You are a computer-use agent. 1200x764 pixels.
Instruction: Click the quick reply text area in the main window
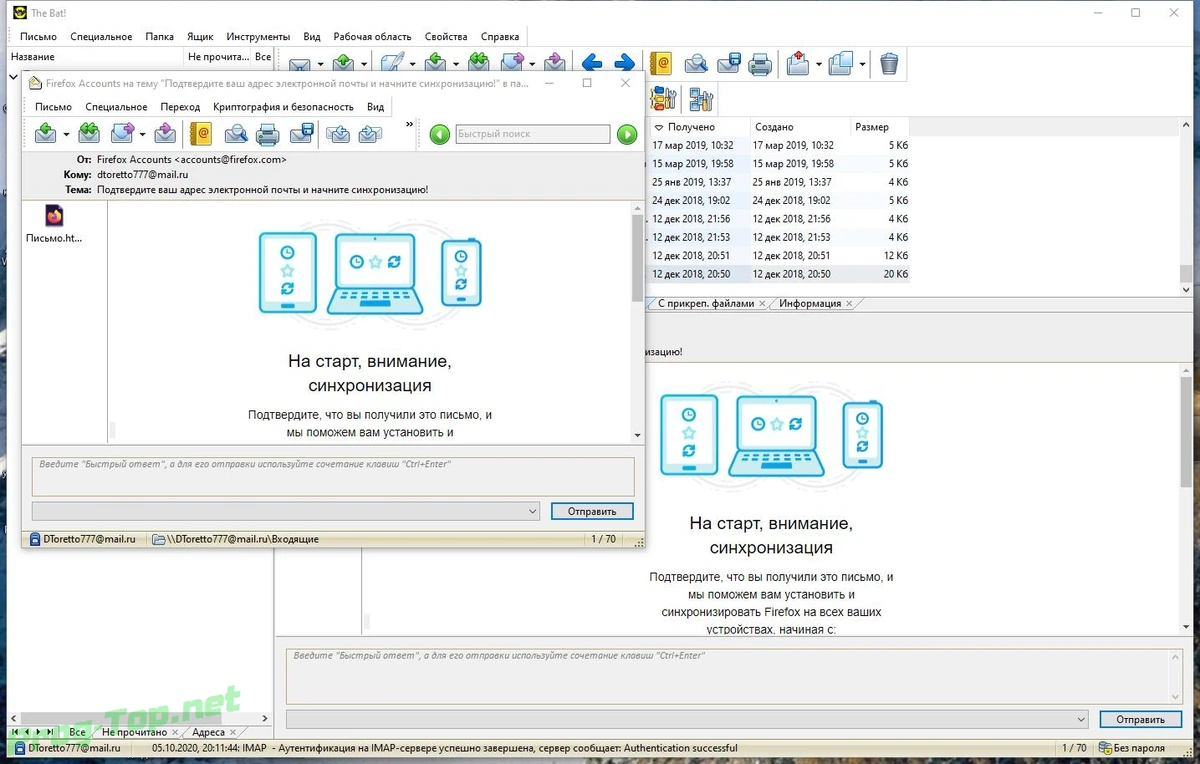734,675
